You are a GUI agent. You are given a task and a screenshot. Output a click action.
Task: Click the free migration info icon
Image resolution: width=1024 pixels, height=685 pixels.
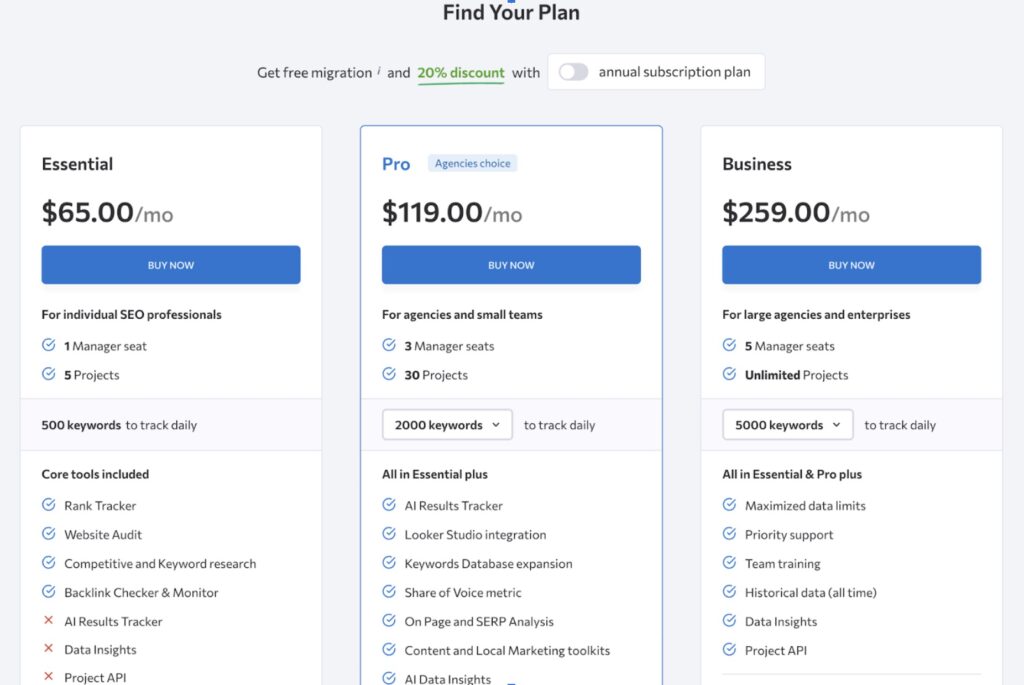379,71
